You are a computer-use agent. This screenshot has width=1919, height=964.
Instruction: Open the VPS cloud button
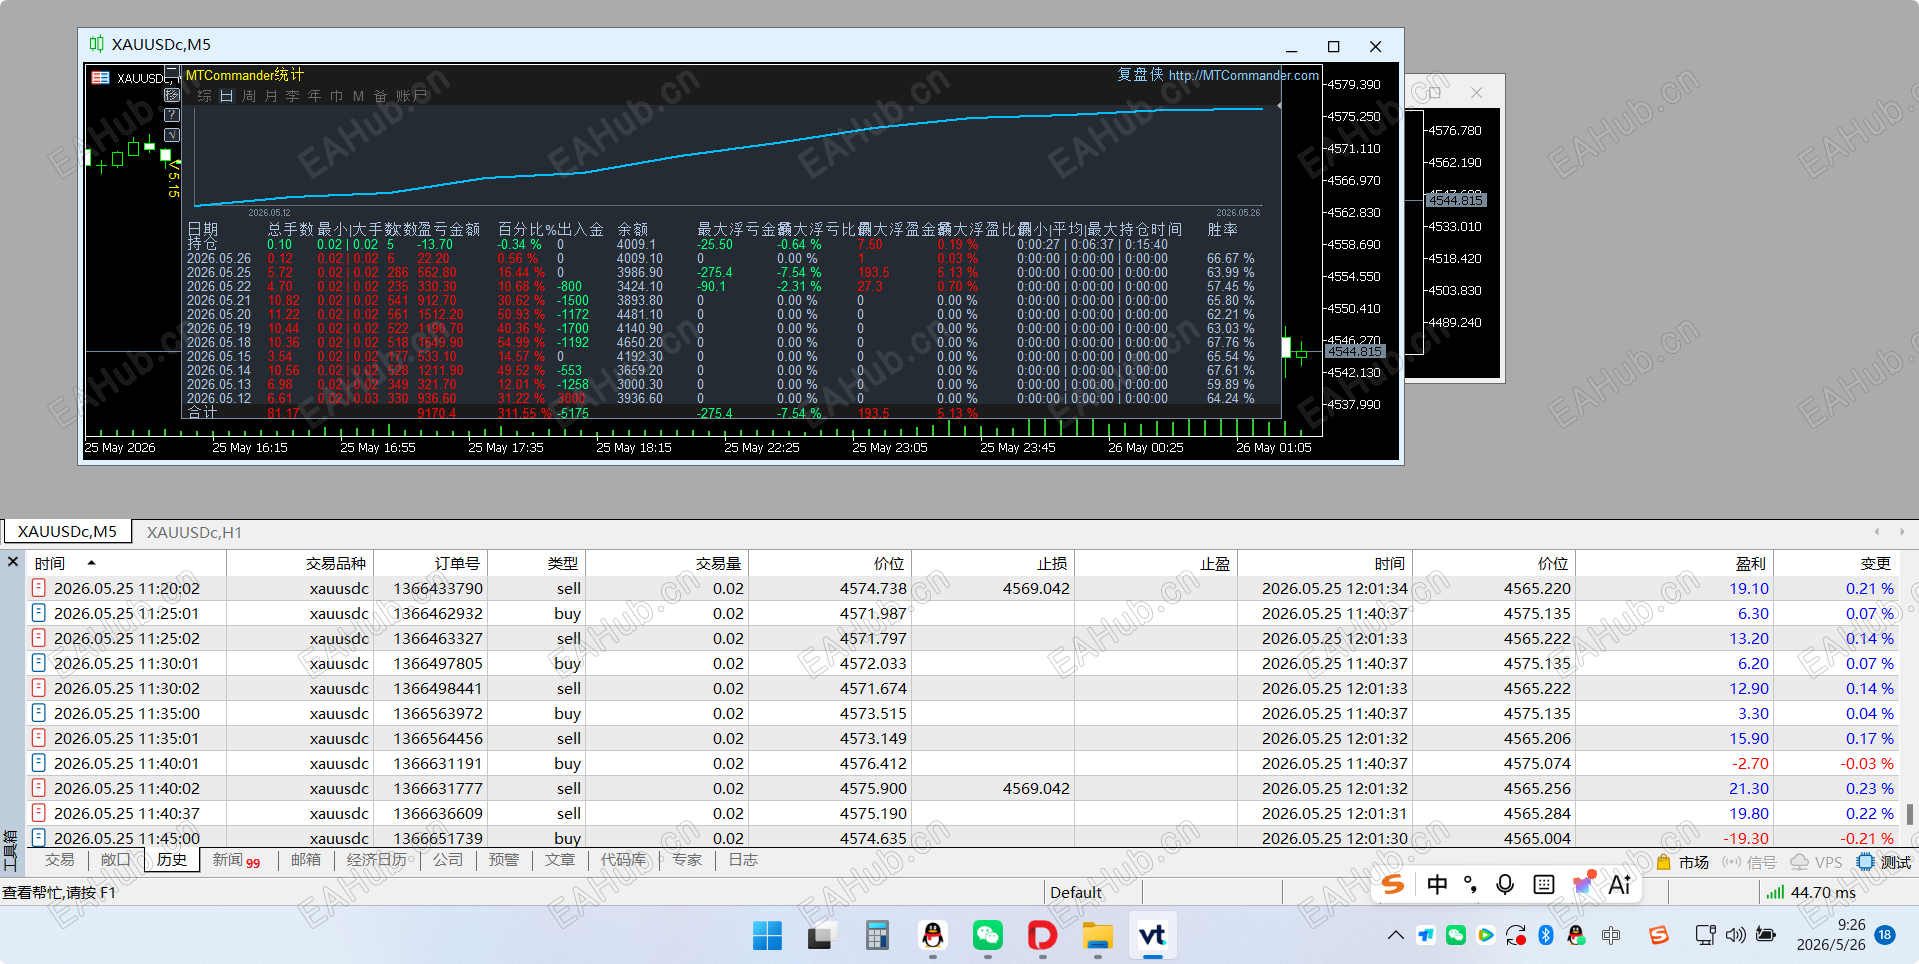1816,862
